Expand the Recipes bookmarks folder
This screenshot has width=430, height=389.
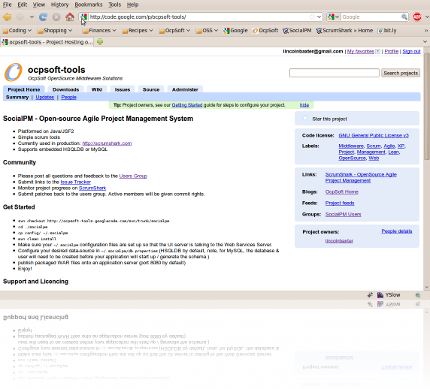tap(137, 30)
